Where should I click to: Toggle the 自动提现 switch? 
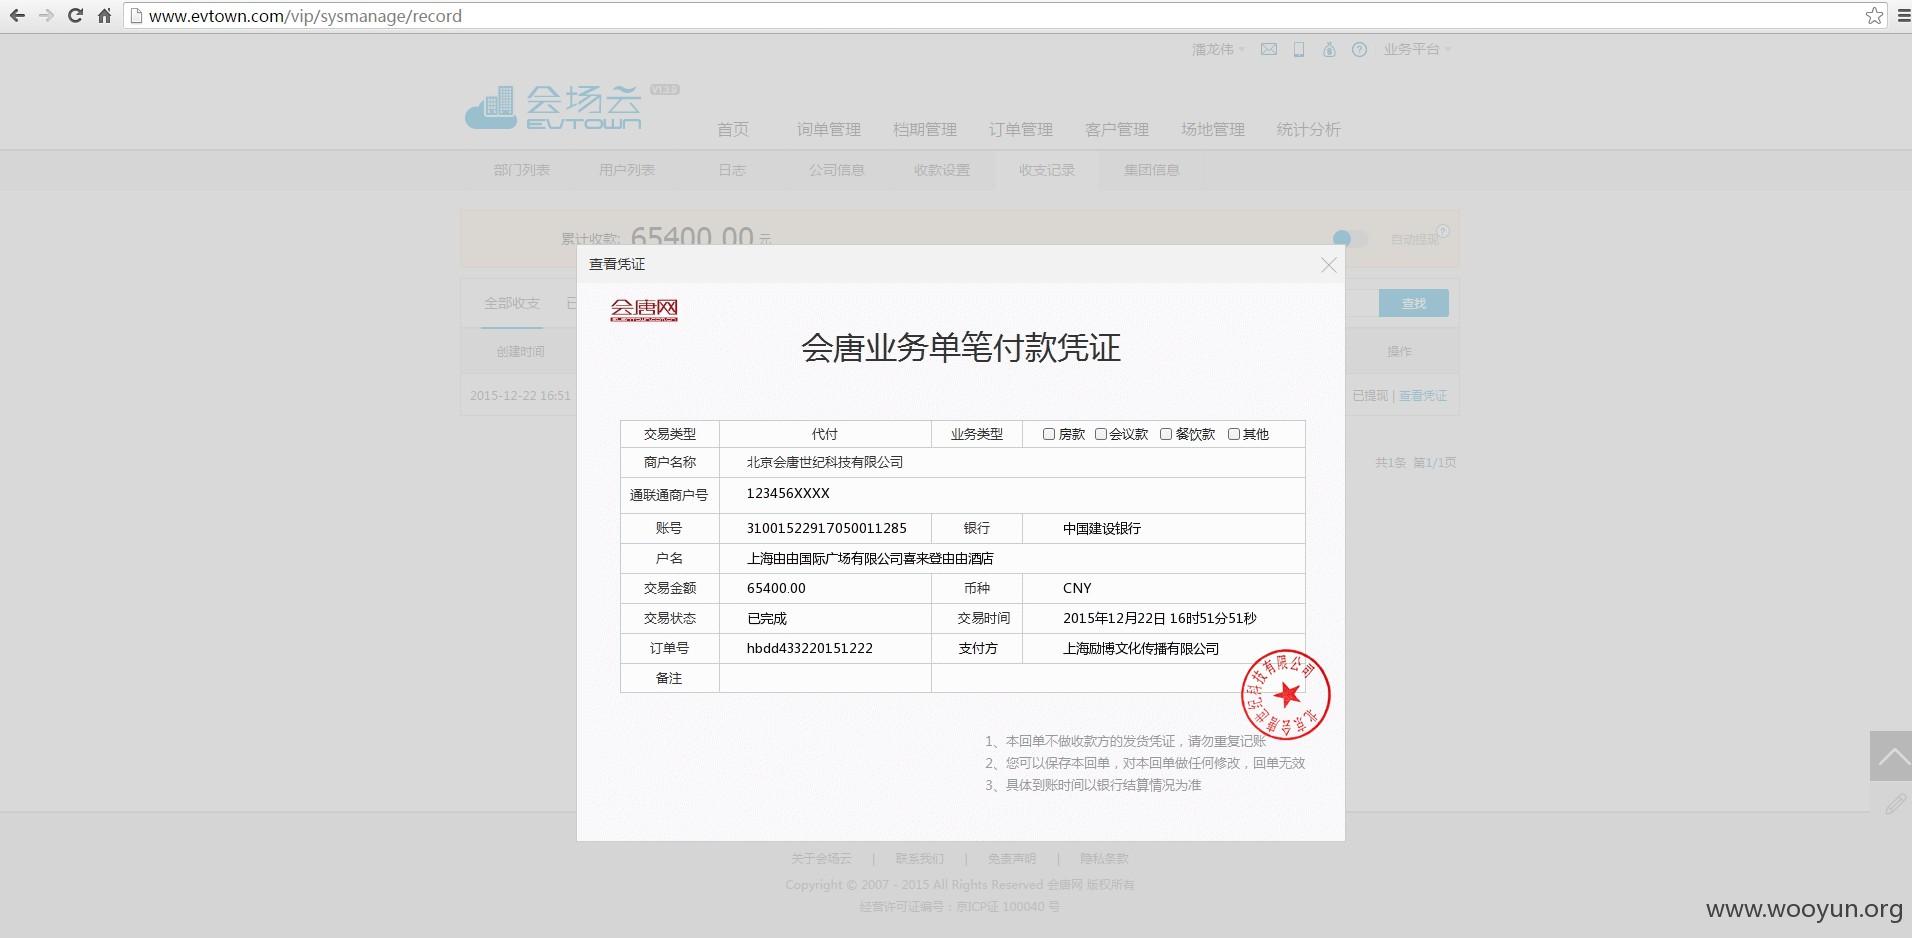[1349, 239]
